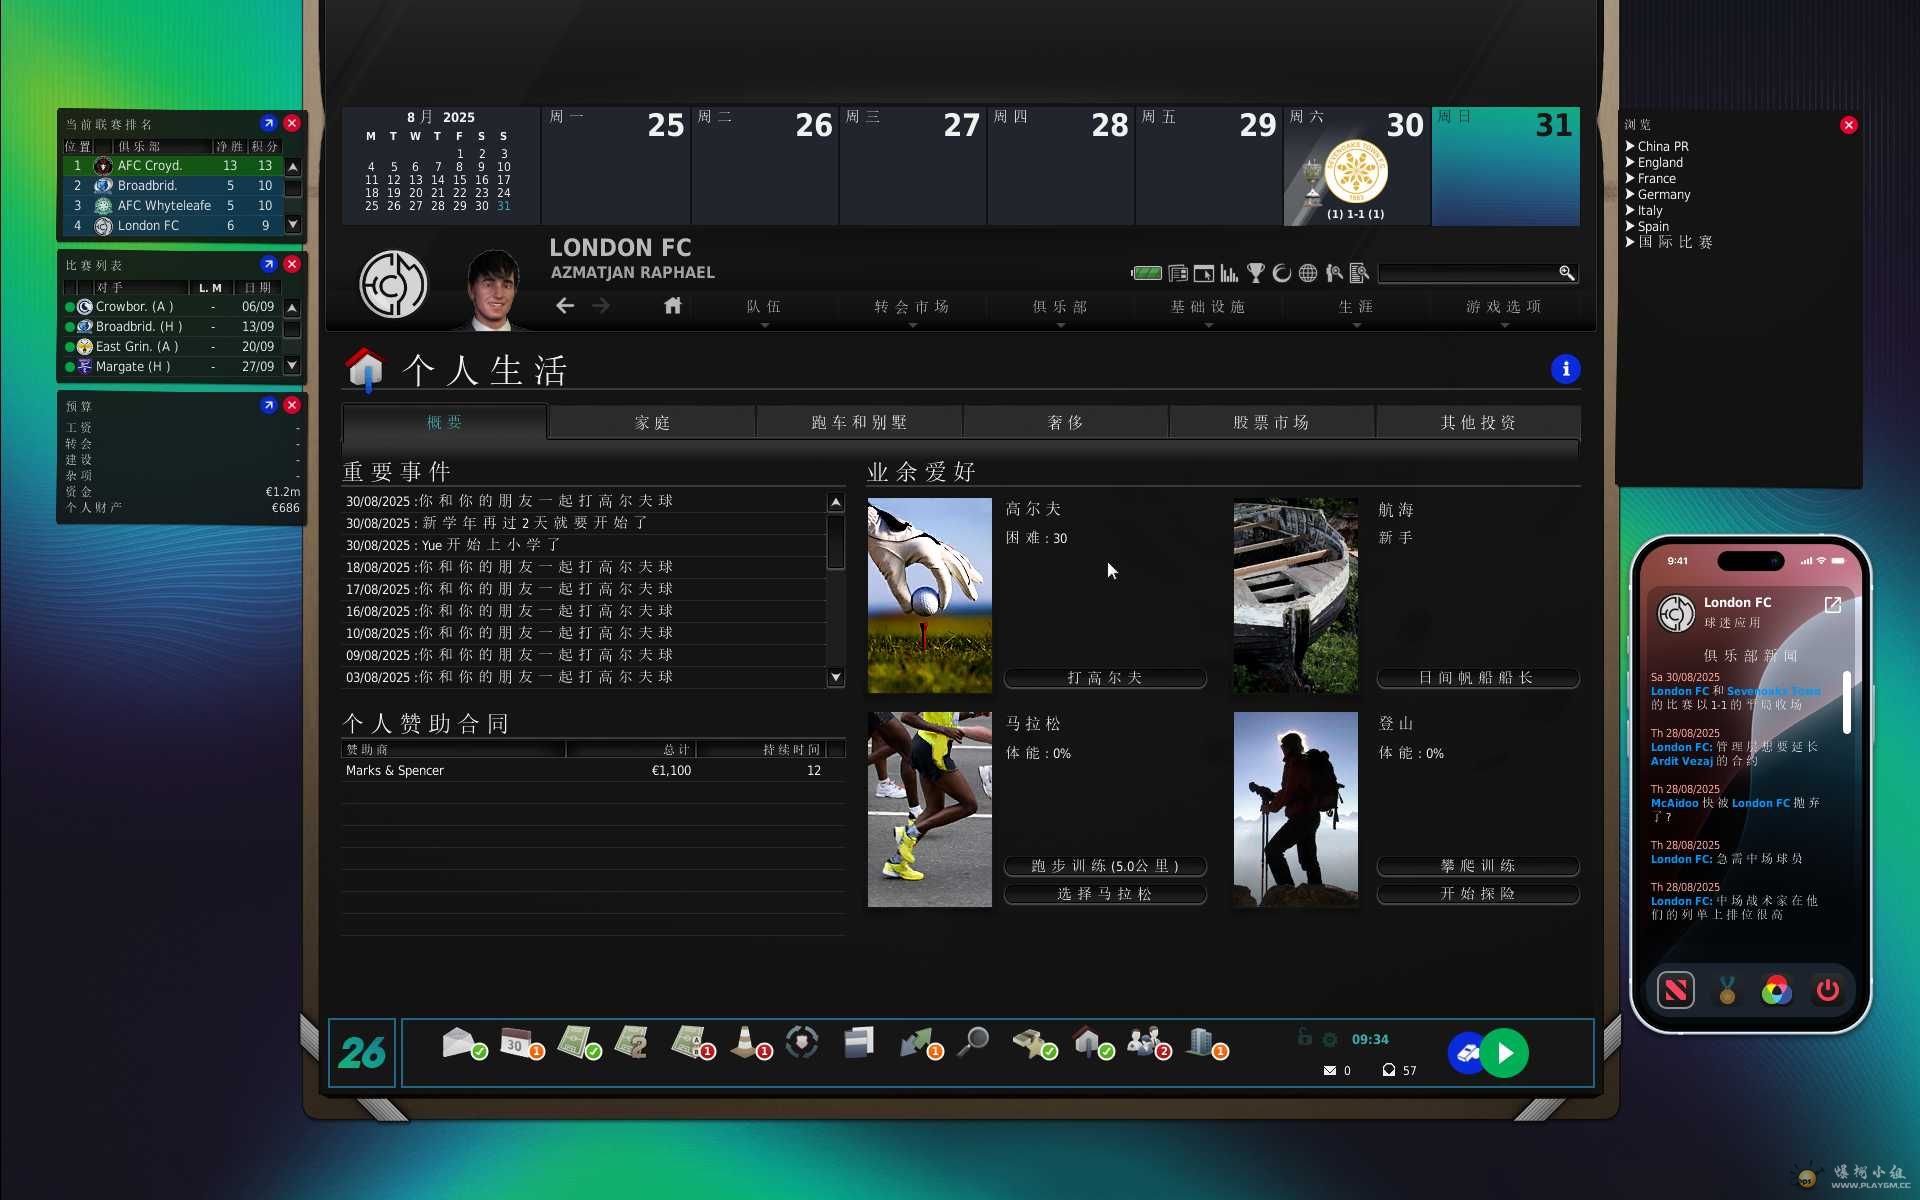Click the 开始探险 button
1920x1200 pixels.
click(1478, 894)
